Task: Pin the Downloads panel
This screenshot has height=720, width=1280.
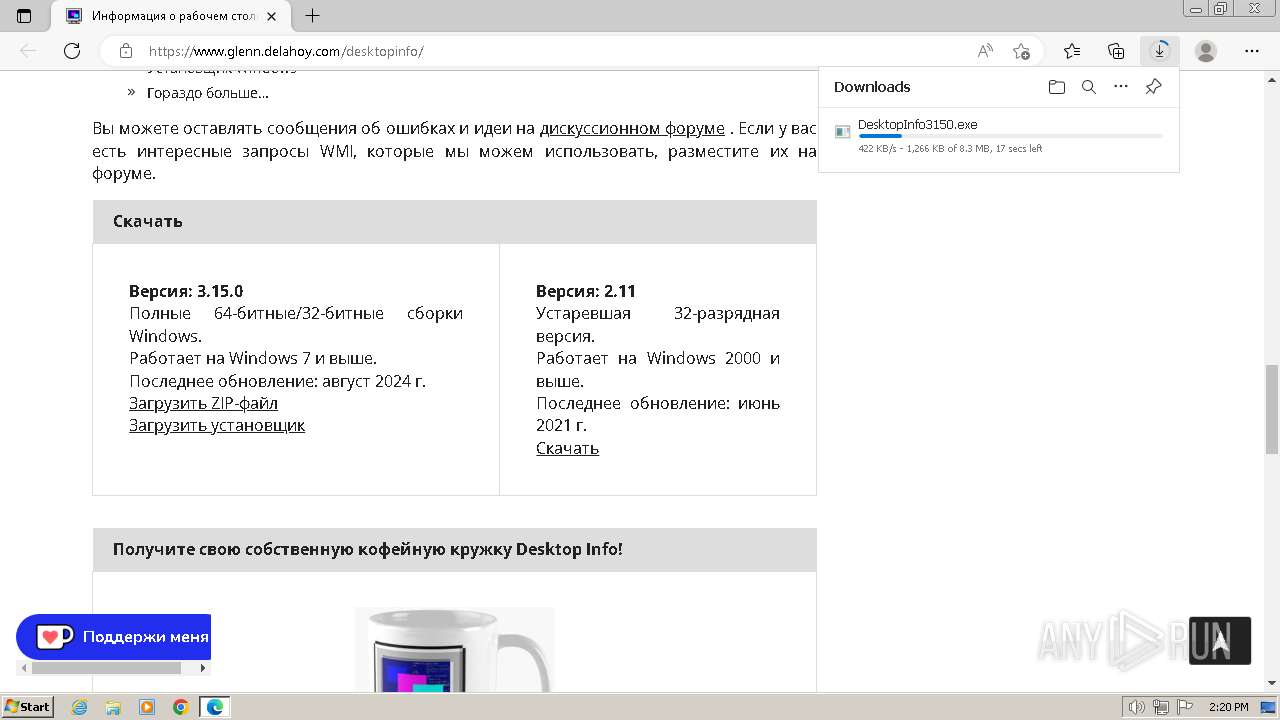Action: (1153, 87)
